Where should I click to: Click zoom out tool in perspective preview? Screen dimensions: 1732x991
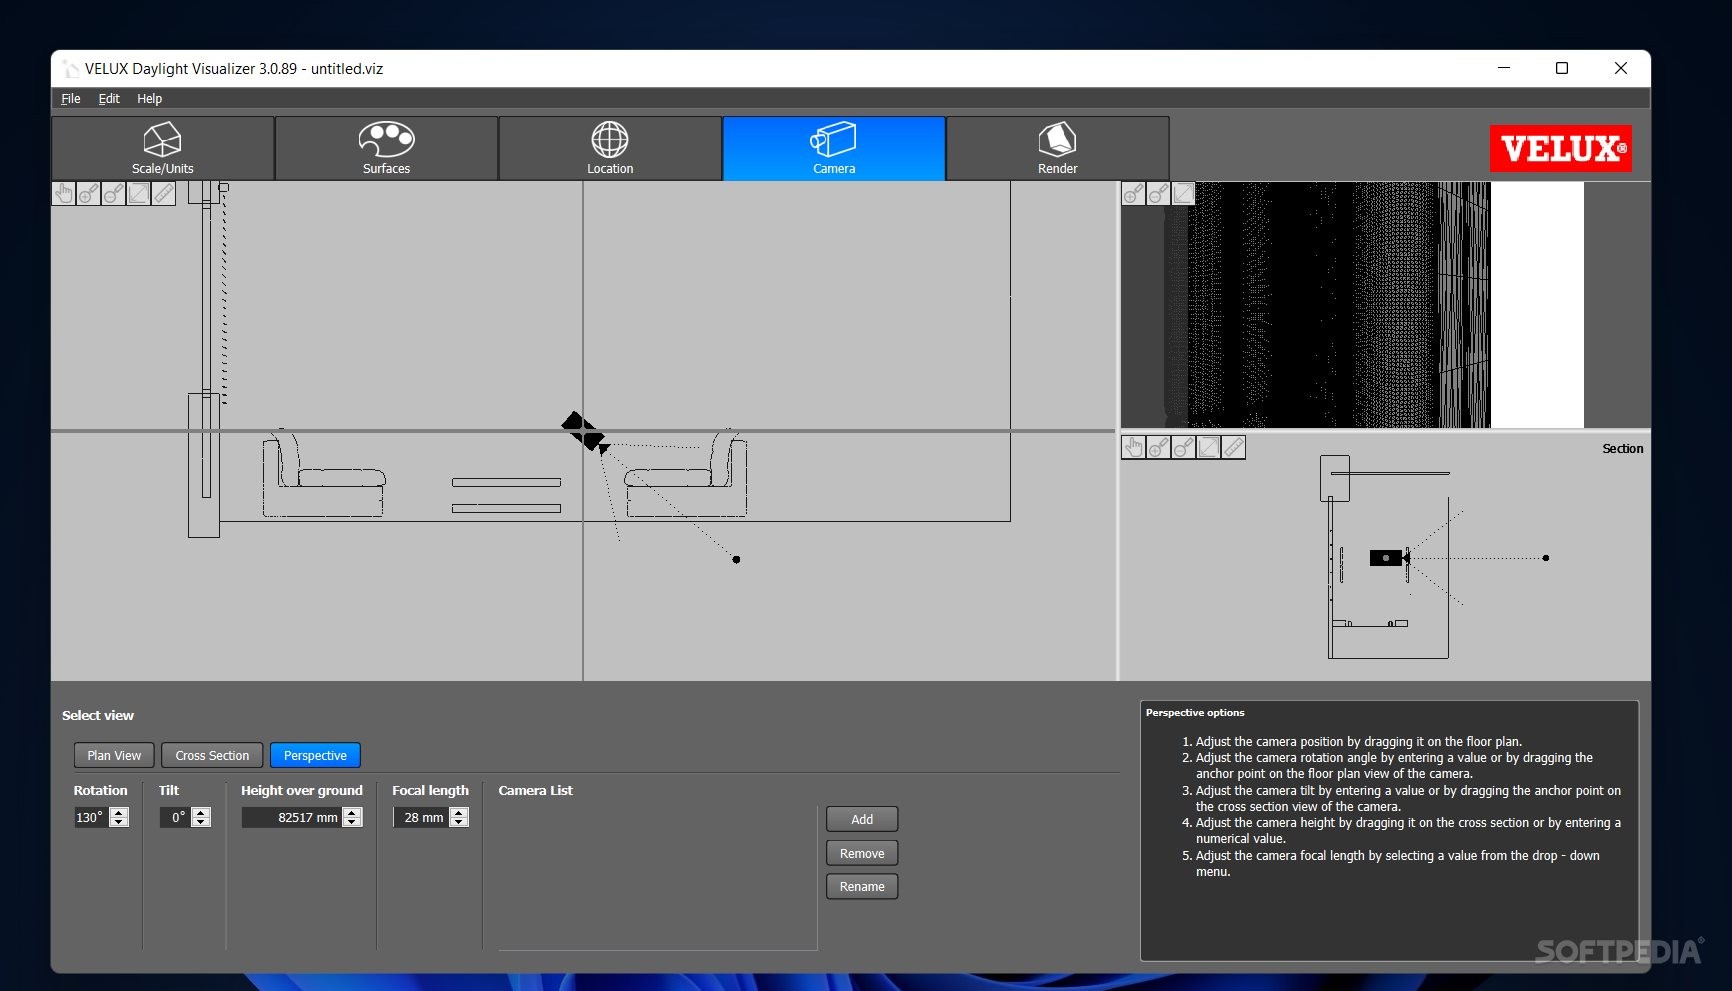(1158, 193)
